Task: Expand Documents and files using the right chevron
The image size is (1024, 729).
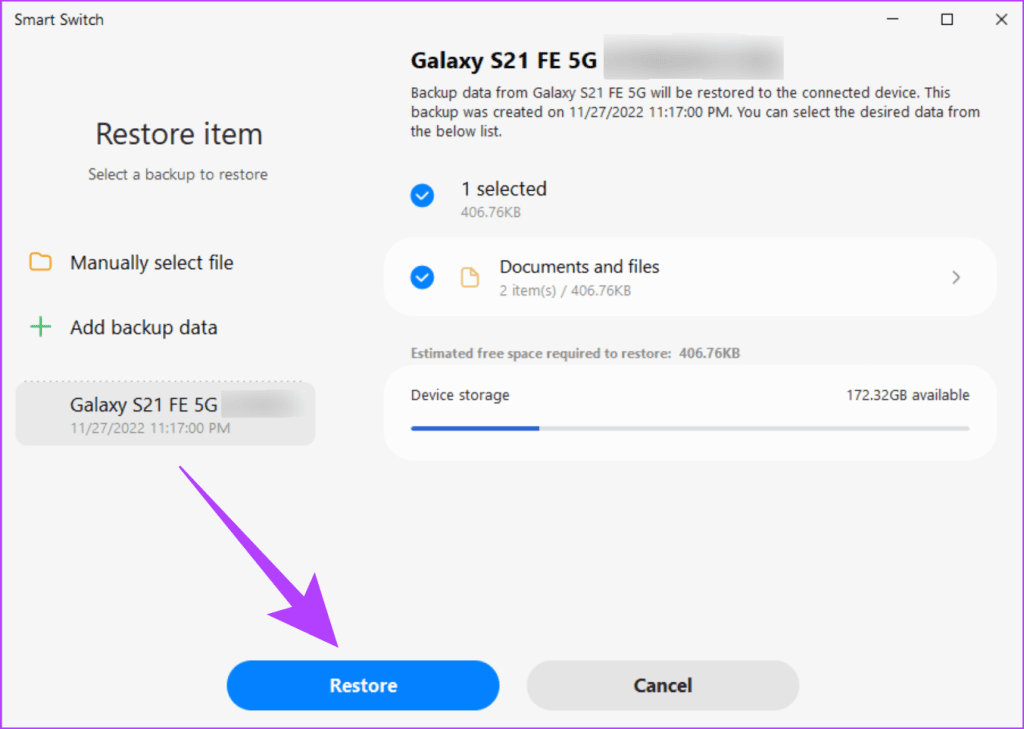Action: (956, 277)
